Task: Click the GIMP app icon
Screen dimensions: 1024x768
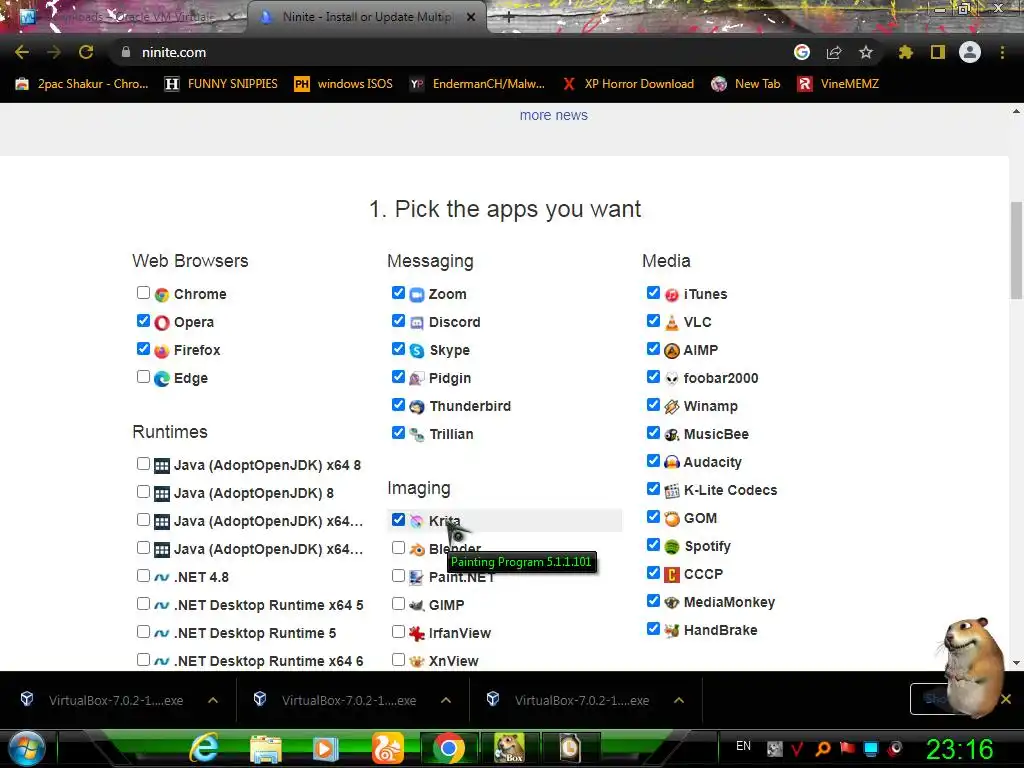Action: pos(417,605)
